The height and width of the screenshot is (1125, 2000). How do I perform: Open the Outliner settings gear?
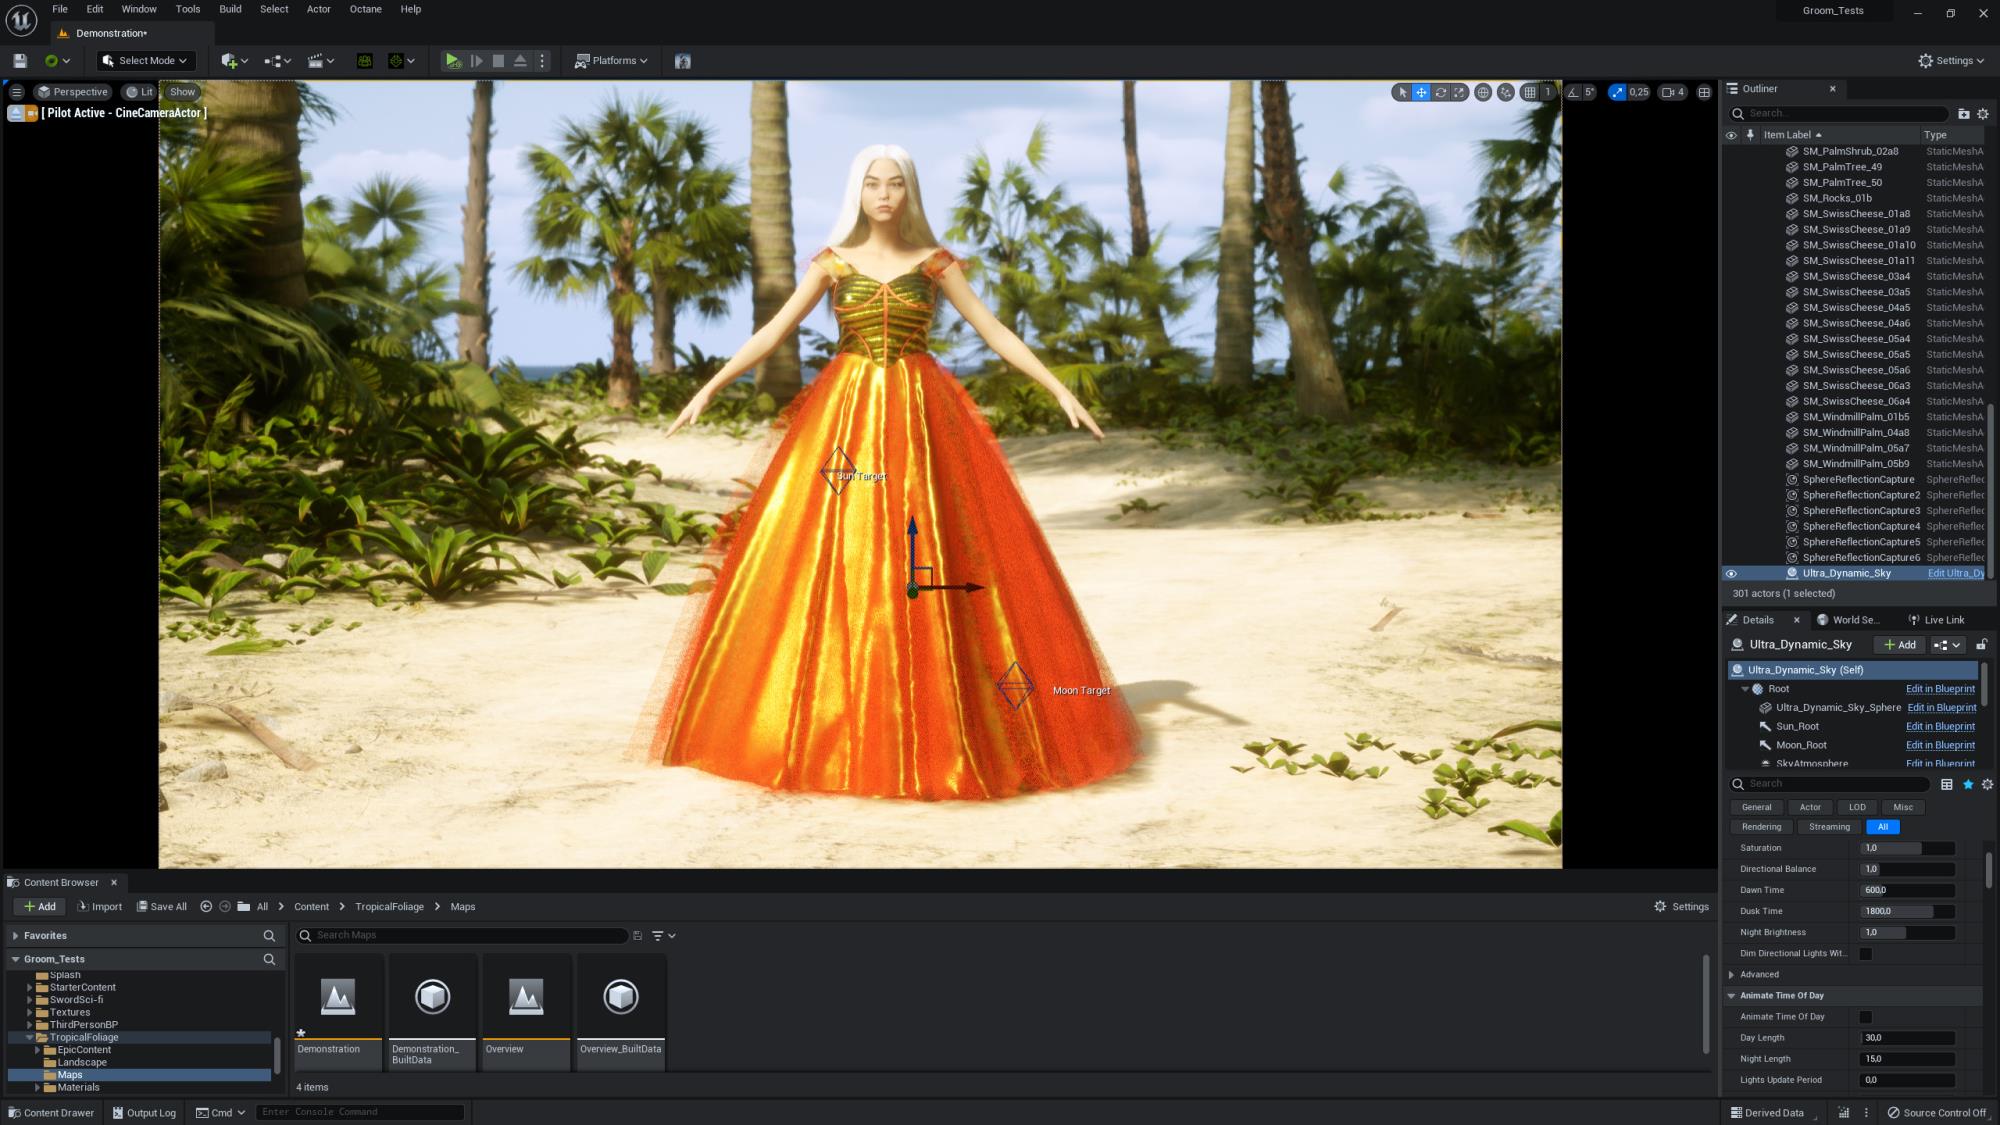coord(1982,114)
